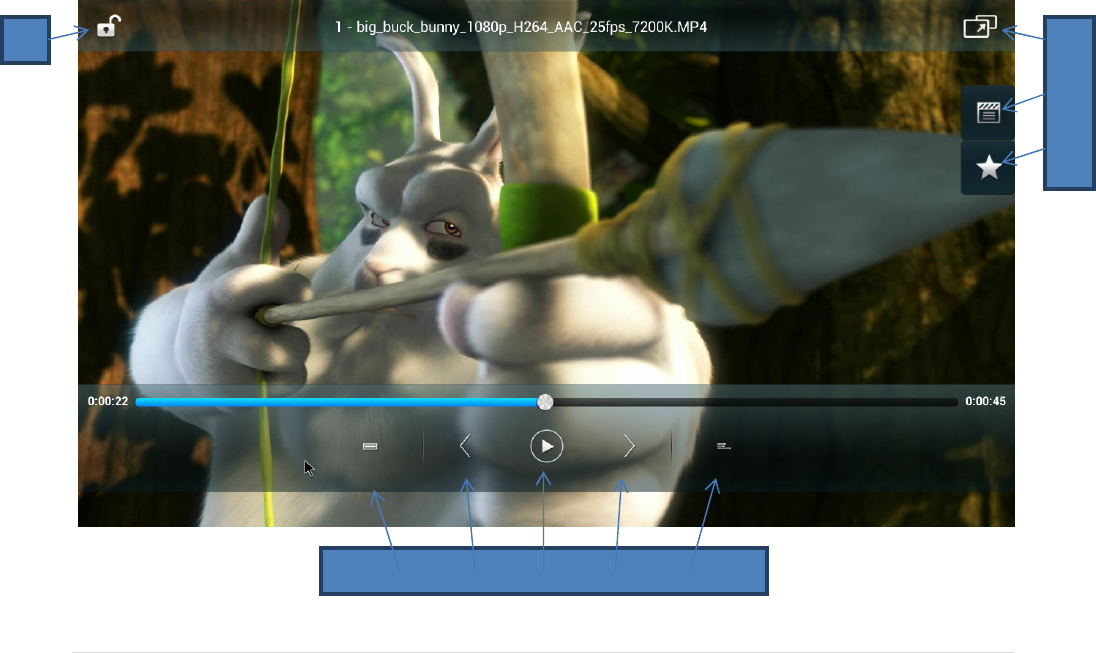Click the elapsed time 0:00:22

pyautogui.click(x=108, y=401)
